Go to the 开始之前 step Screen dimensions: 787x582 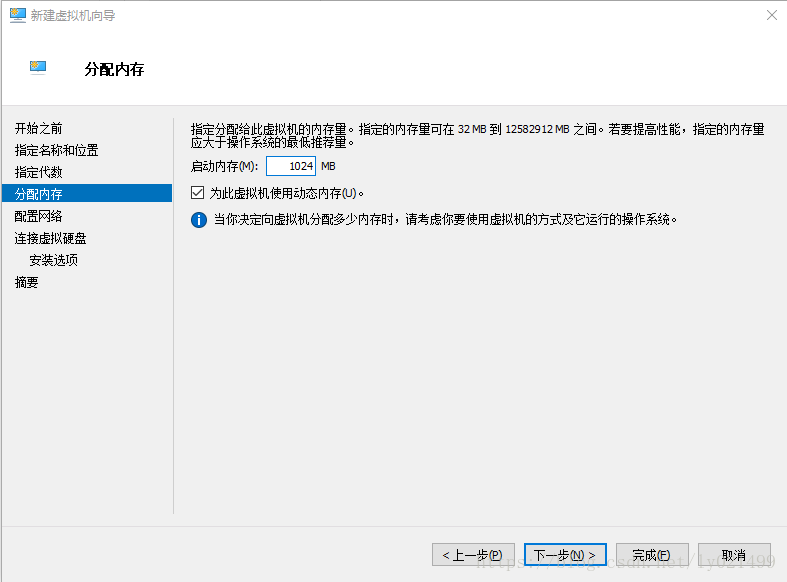38,128
